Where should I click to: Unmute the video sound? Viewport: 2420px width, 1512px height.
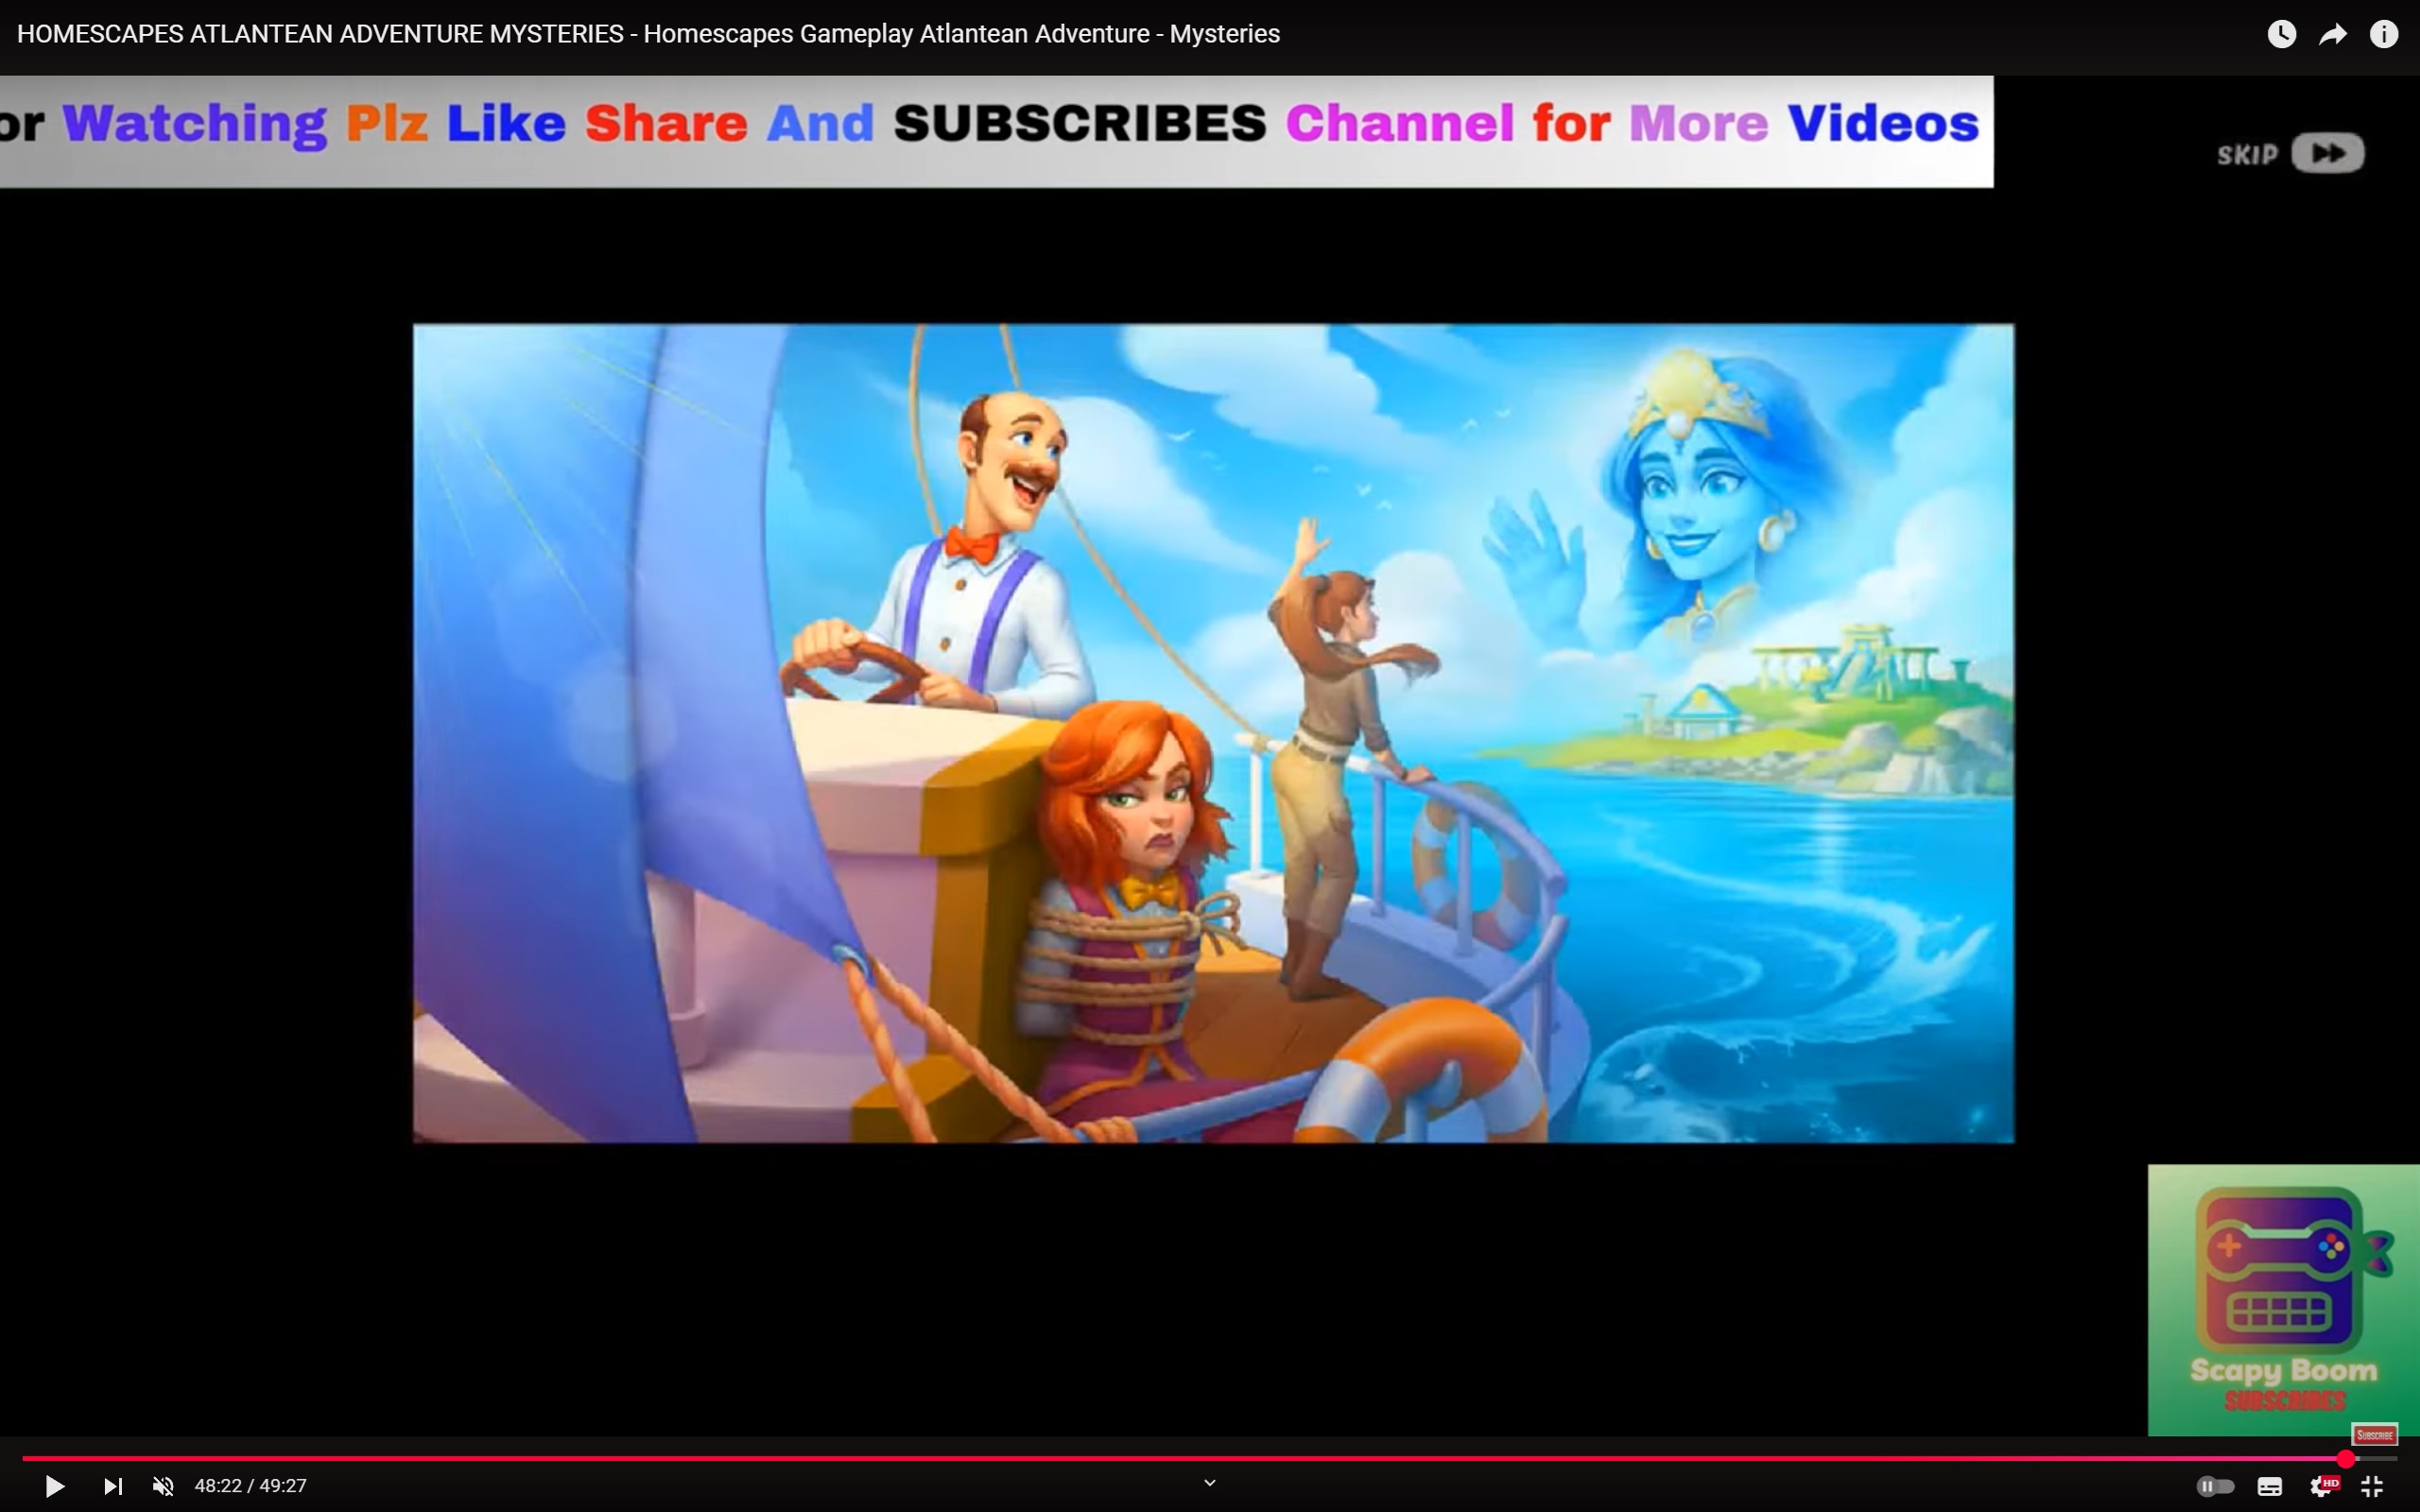pos(163,1486)
